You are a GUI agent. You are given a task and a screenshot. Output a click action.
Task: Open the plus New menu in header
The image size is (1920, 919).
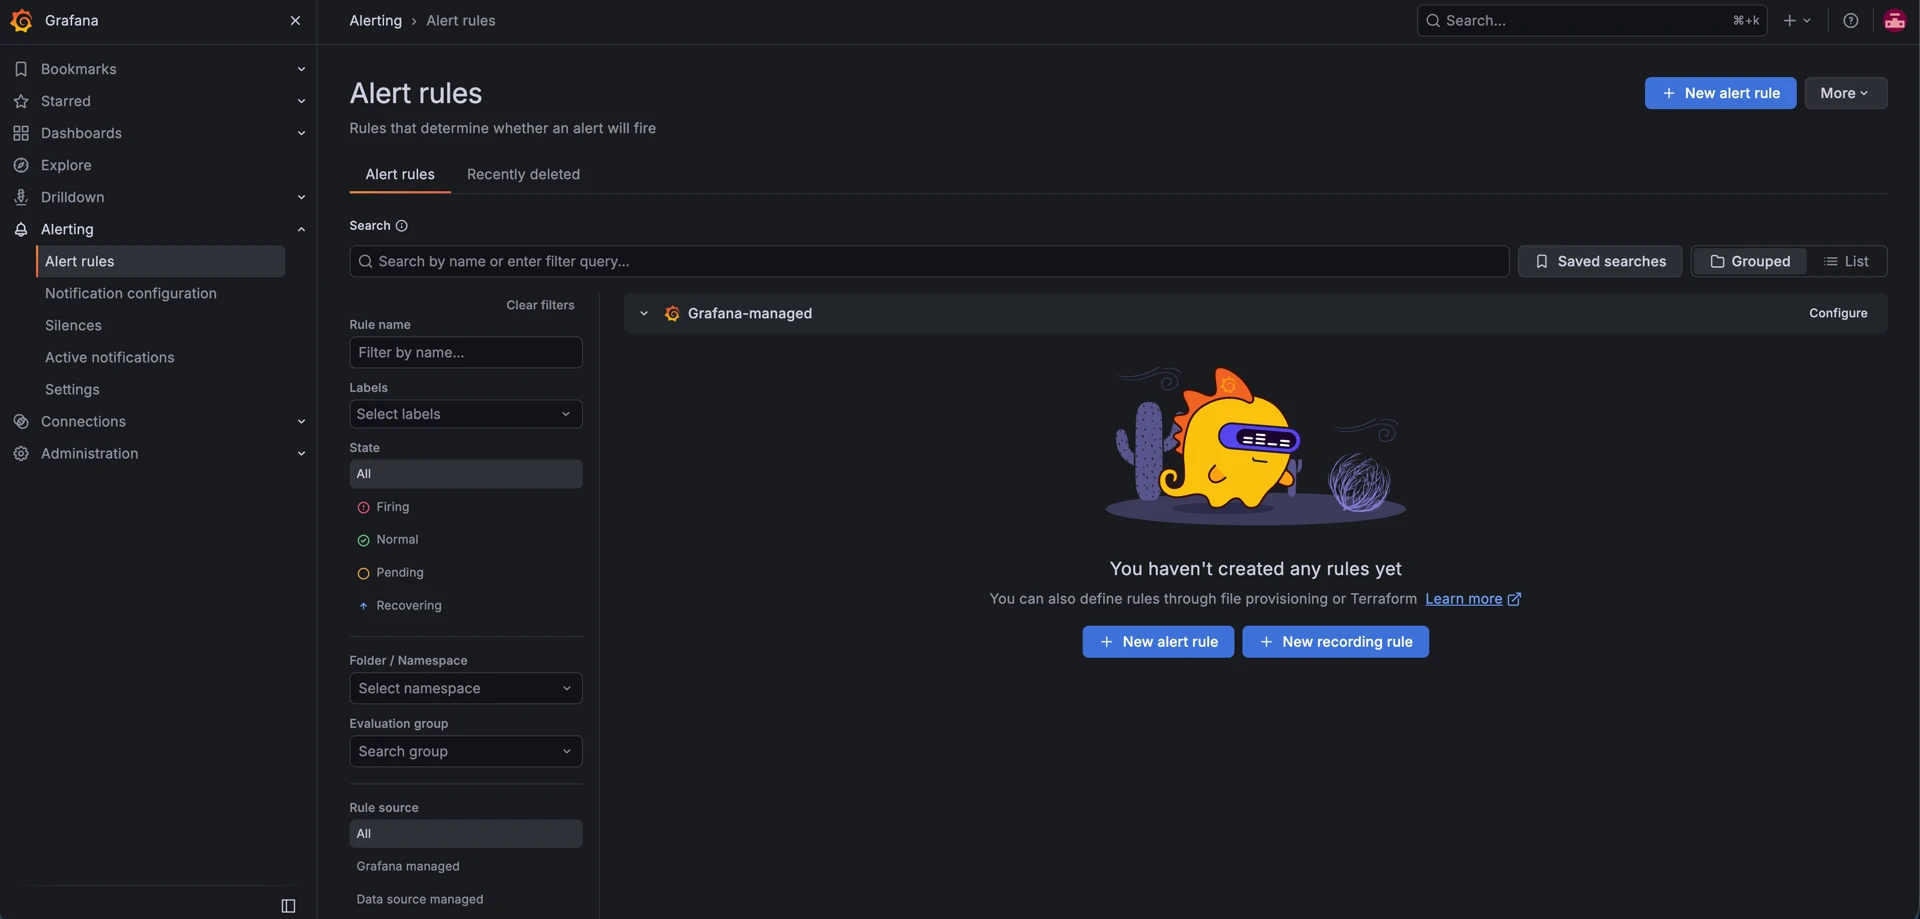[1797, 21]
